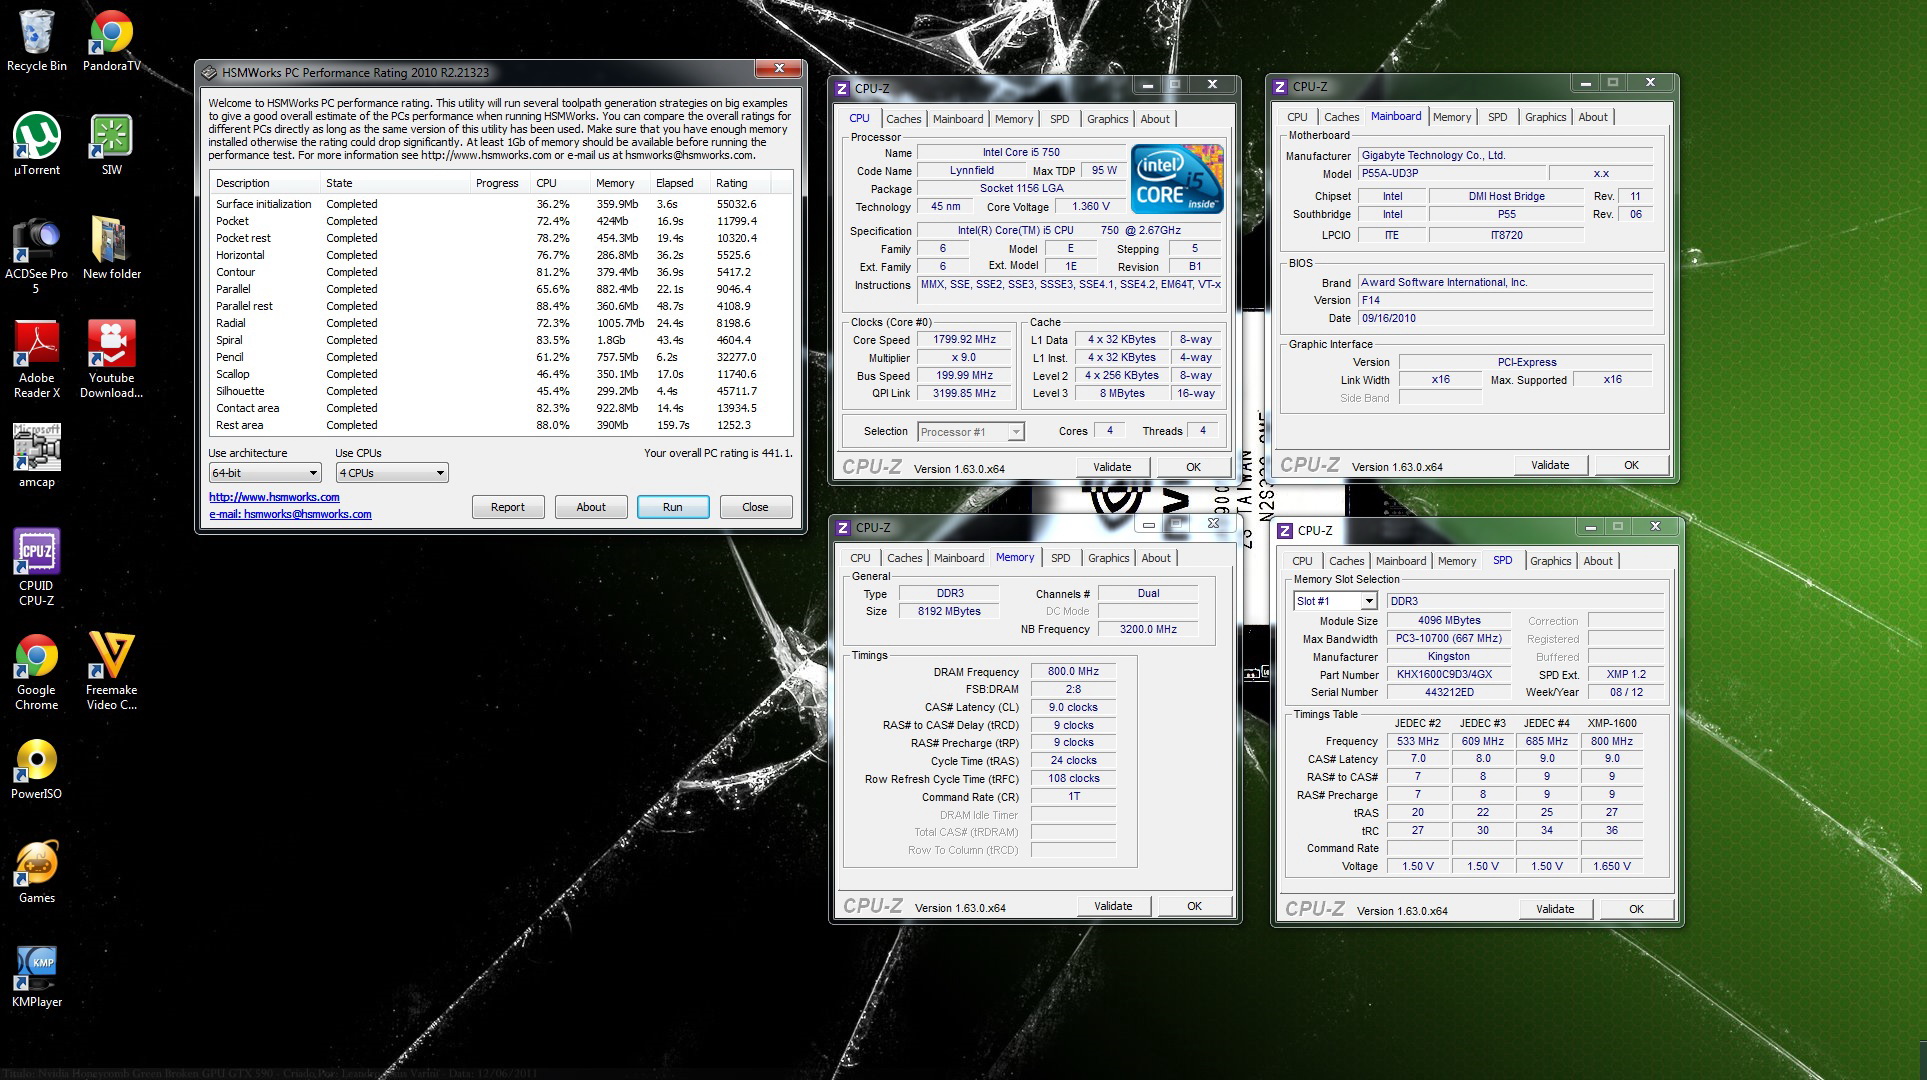This screenshot has height=1080, width=1927.
Task: Open ACDSee Pro 5 shortcut
Action: [37, 242]
